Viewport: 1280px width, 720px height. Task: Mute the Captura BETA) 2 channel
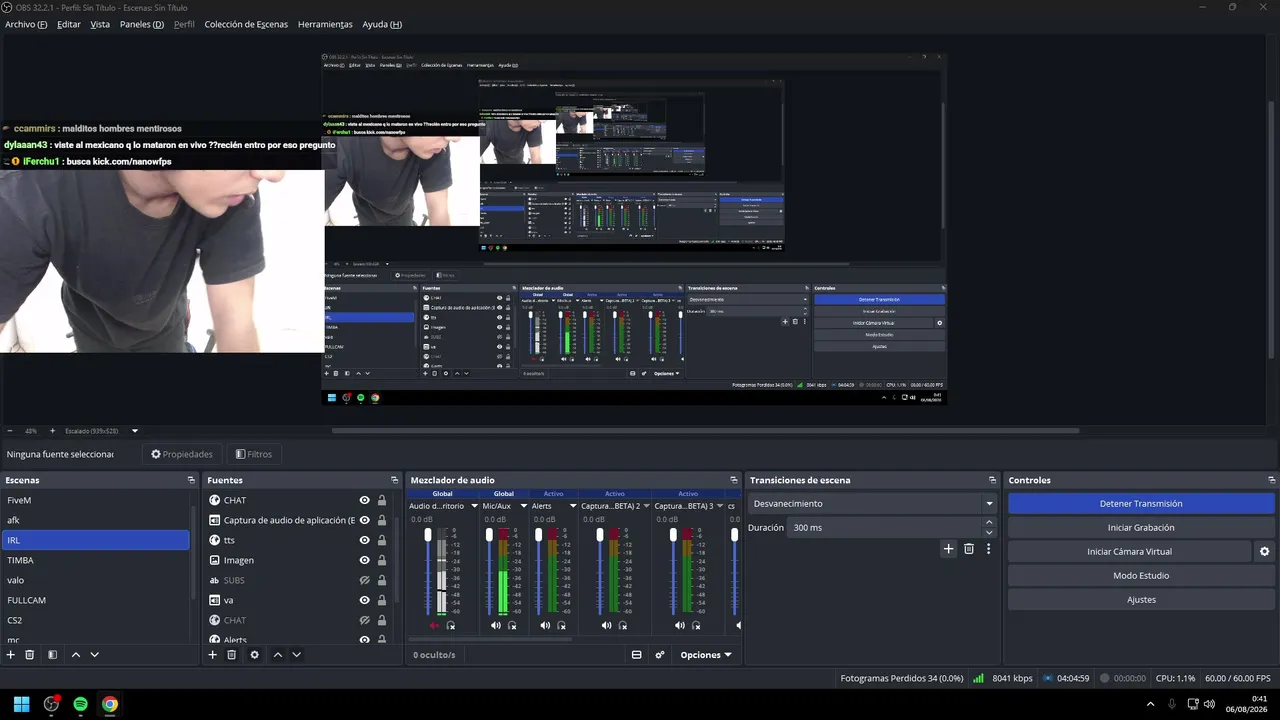pyautogui.click(x=607, y=626)
